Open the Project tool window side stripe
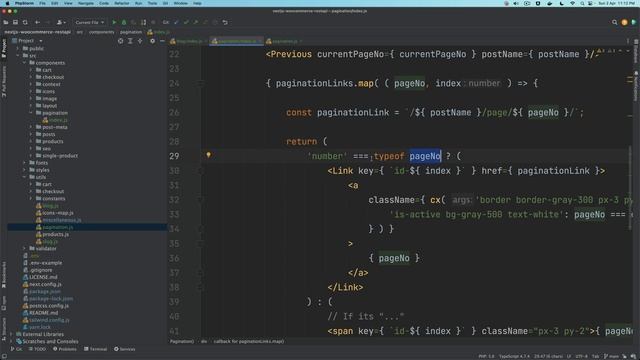Screen dimensions: 640x360 [x=4, y=48]
